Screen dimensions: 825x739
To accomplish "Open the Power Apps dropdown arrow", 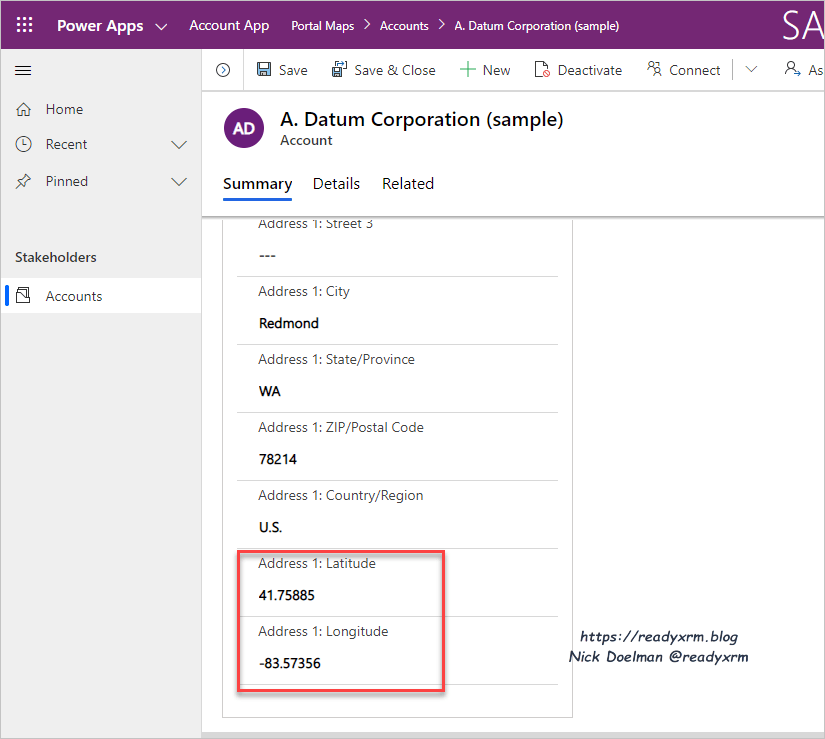I will [x=161, y=27].
